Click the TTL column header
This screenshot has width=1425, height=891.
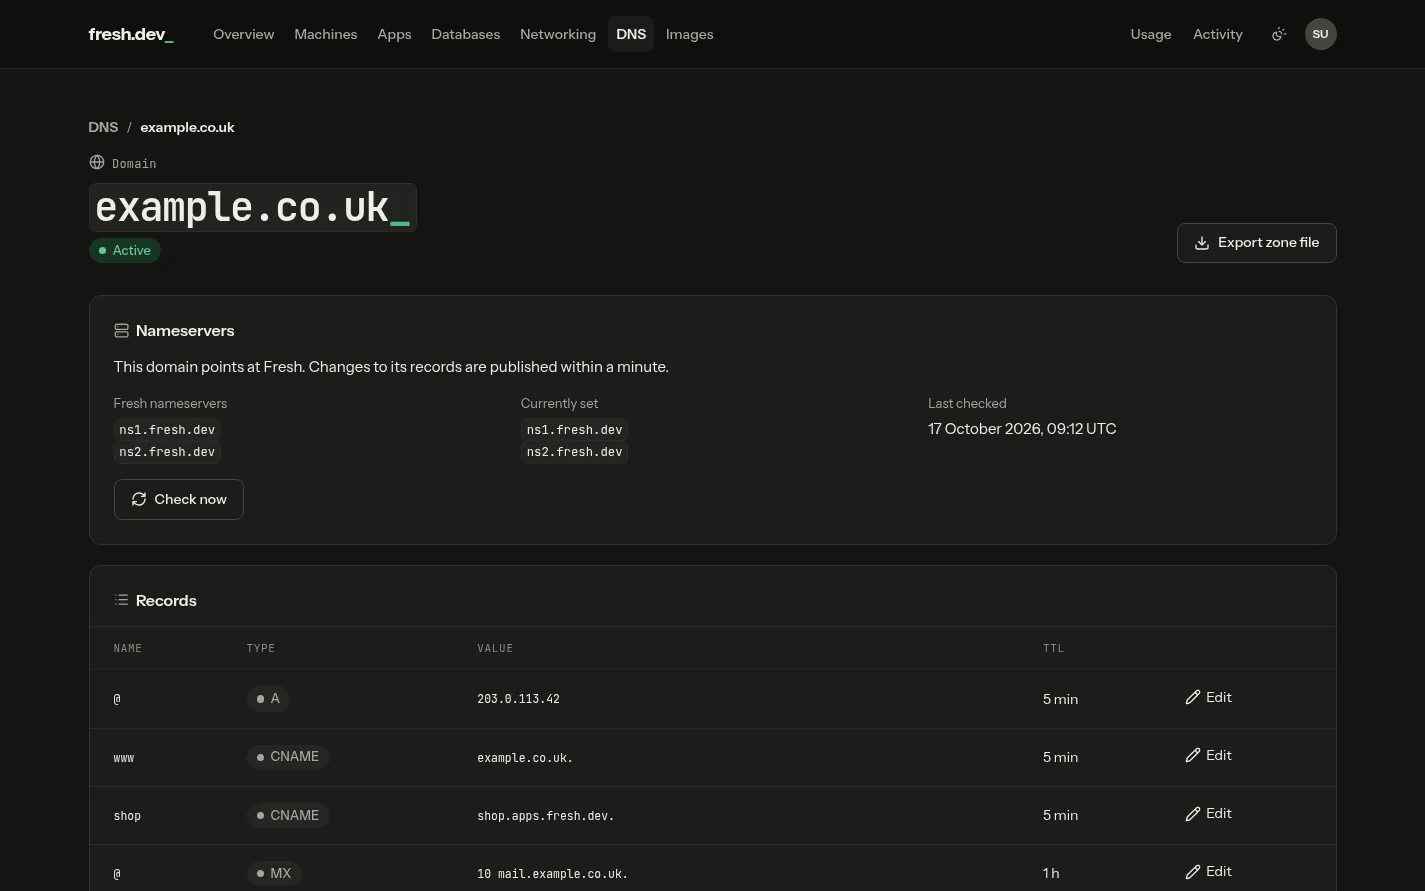coord(1053,648)
